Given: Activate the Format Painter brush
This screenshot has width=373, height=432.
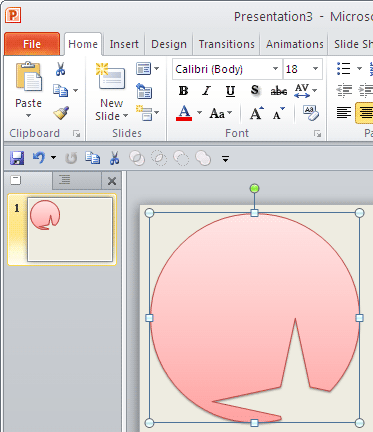Looking at the screenshot, I should point(61,113).
